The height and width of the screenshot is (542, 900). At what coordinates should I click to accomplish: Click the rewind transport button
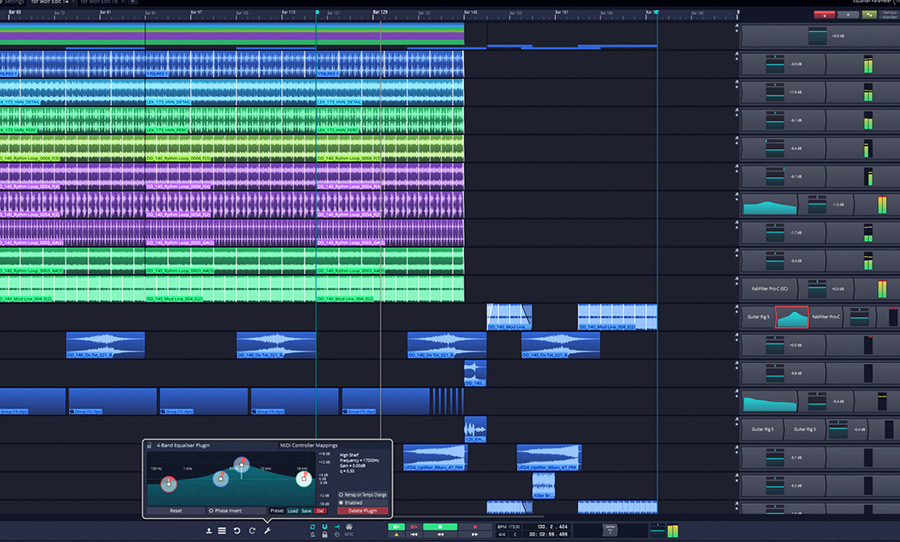[x=440, y=535]
